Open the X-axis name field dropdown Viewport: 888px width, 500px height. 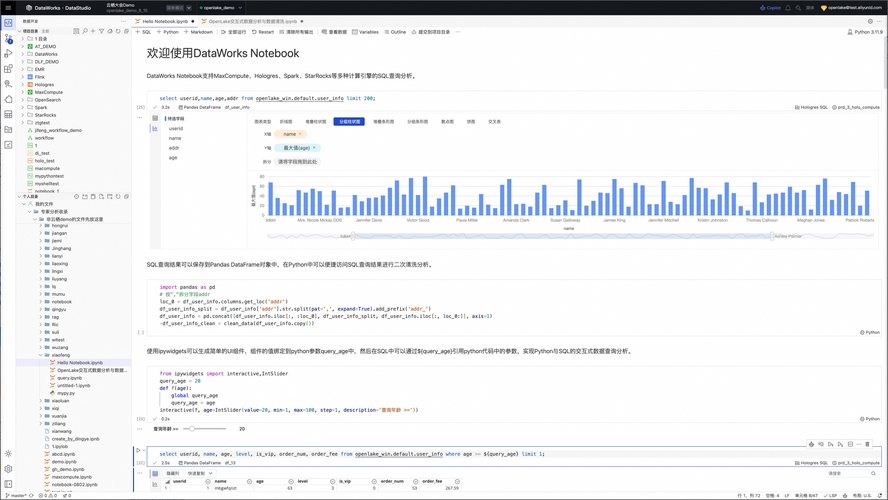(291, 134)
